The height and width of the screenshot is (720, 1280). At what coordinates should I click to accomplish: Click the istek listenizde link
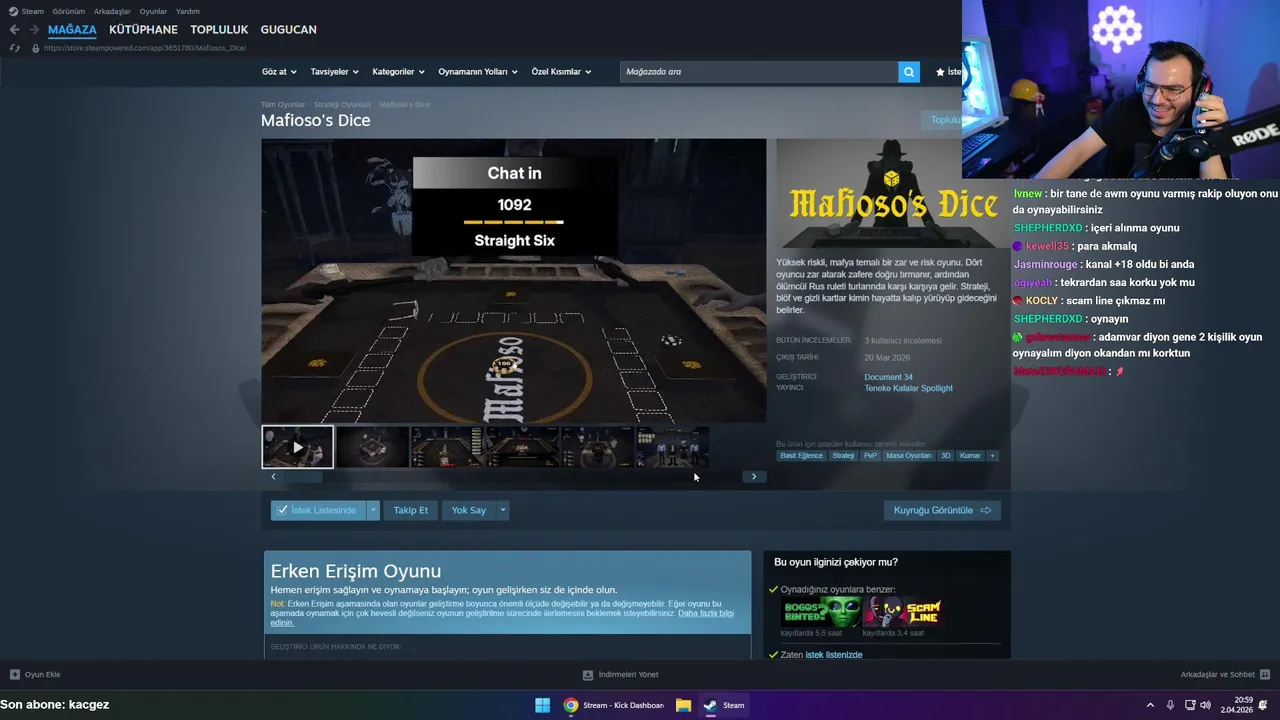pos(834,655)
